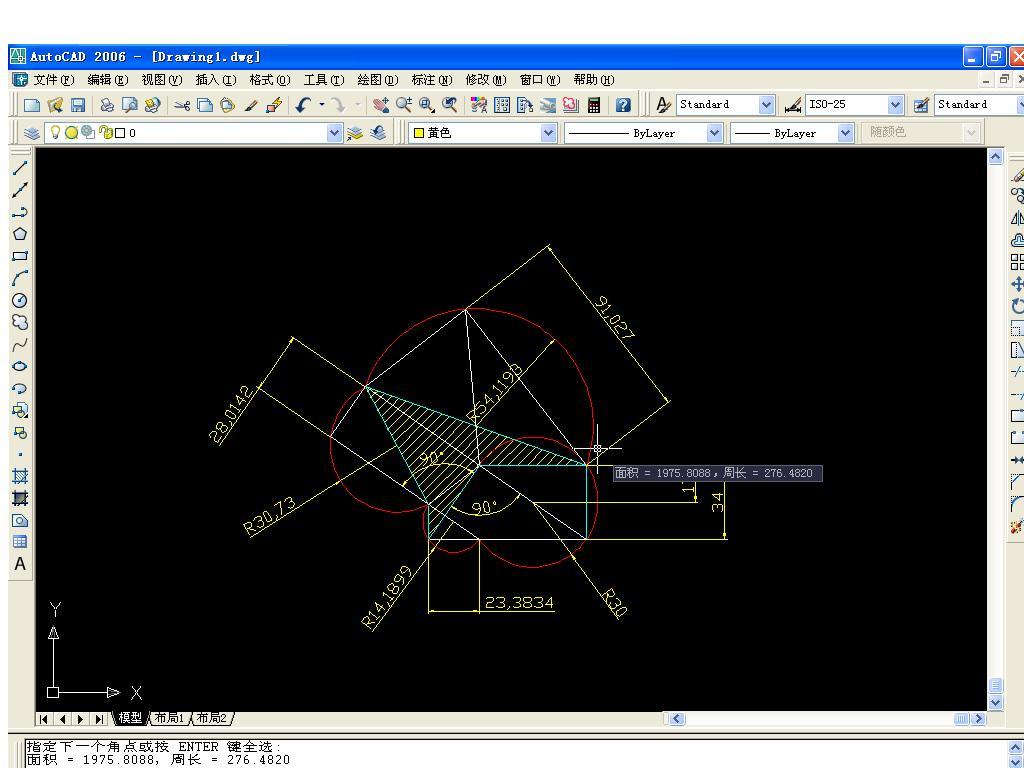Image resolution: width=1024 pixels, height=768 pixels.
Task: Select the Multiline Text tool
Action: (20, 564)
